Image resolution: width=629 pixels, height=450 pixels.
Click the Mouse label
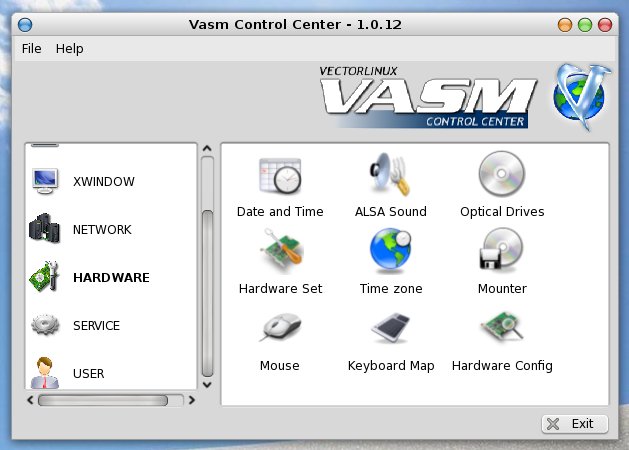tap(279, 365)
